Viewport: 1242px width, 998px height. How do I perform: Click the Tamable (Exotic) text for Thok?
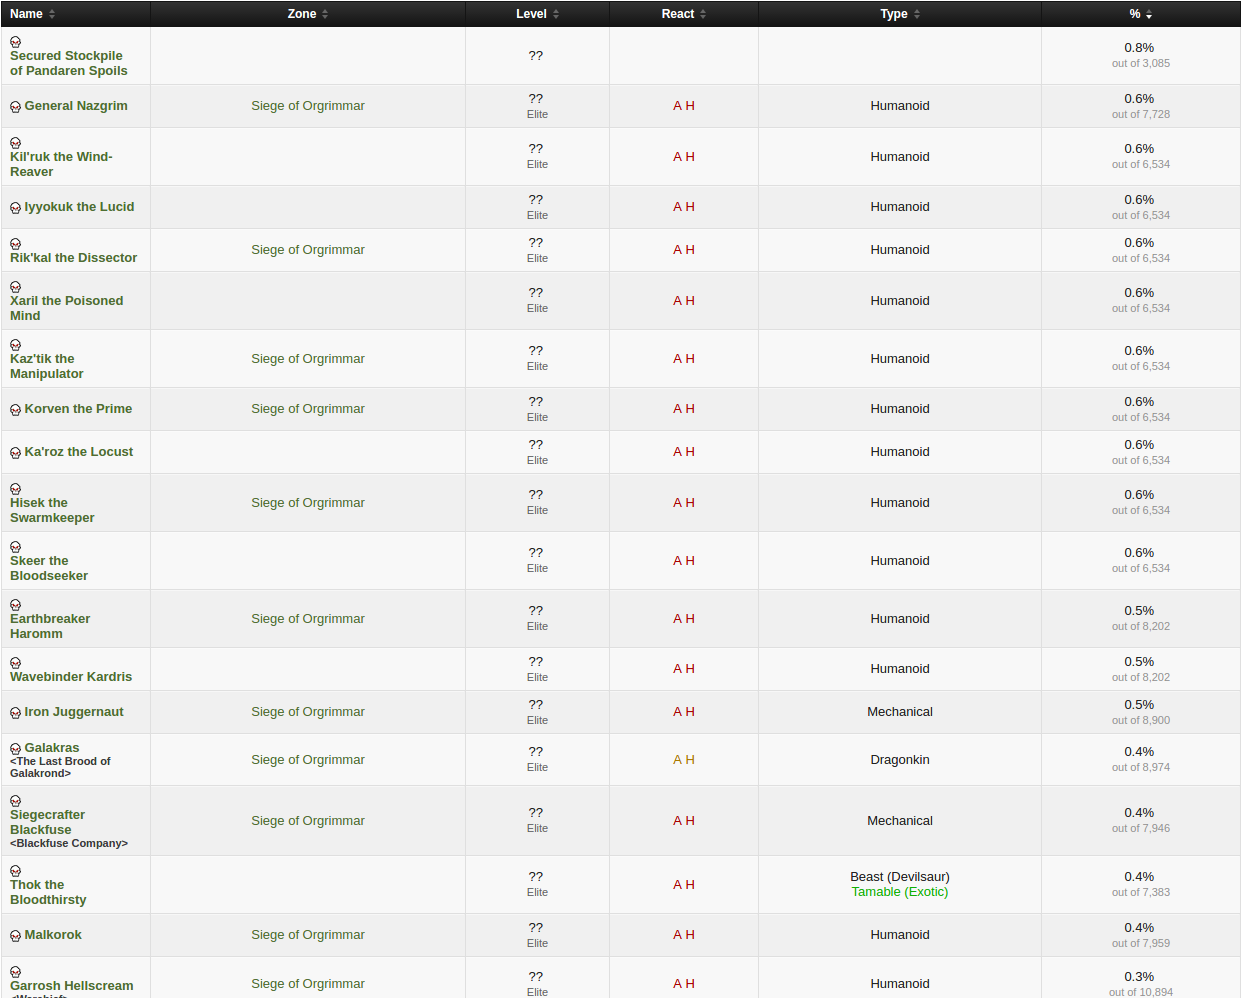899,892
